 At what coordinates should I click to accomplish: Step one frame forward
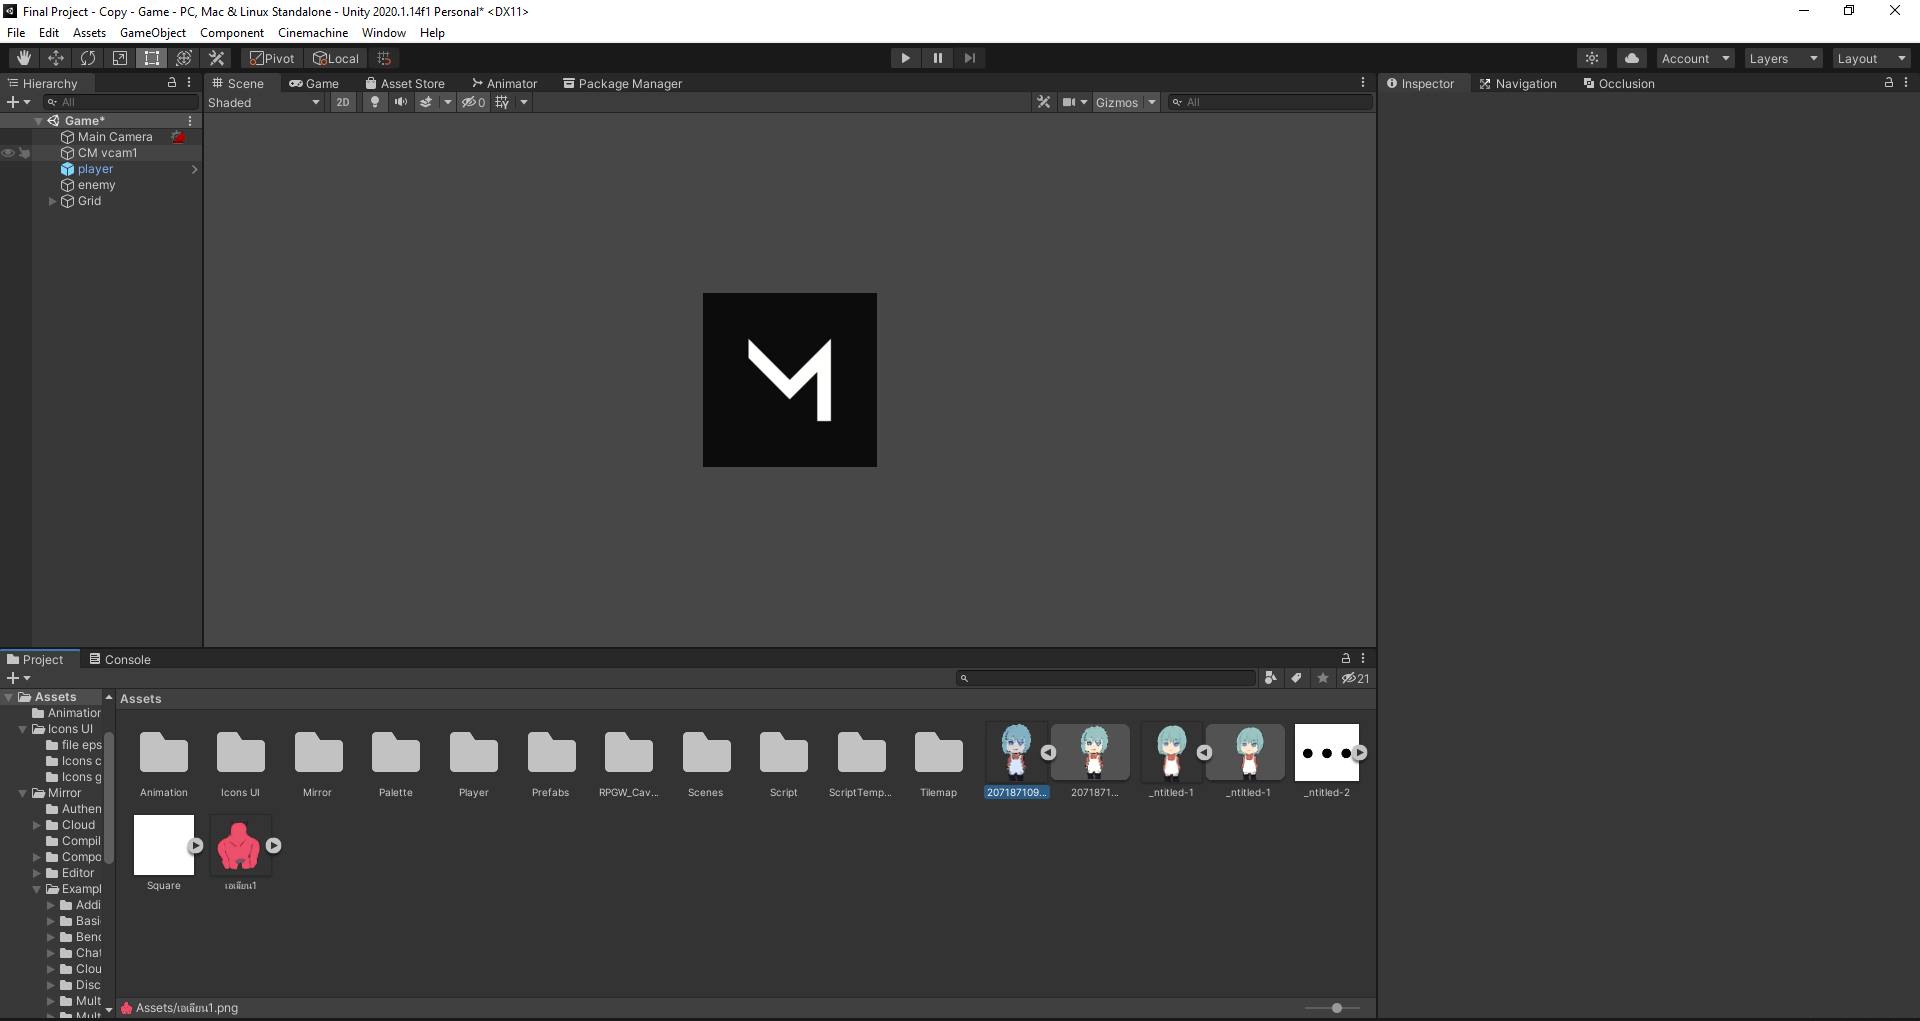[969, 58]
